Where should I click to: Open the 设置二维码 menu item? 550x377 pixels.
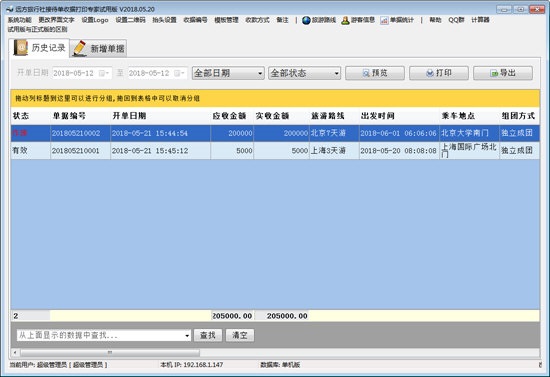(x=130, y=20)
